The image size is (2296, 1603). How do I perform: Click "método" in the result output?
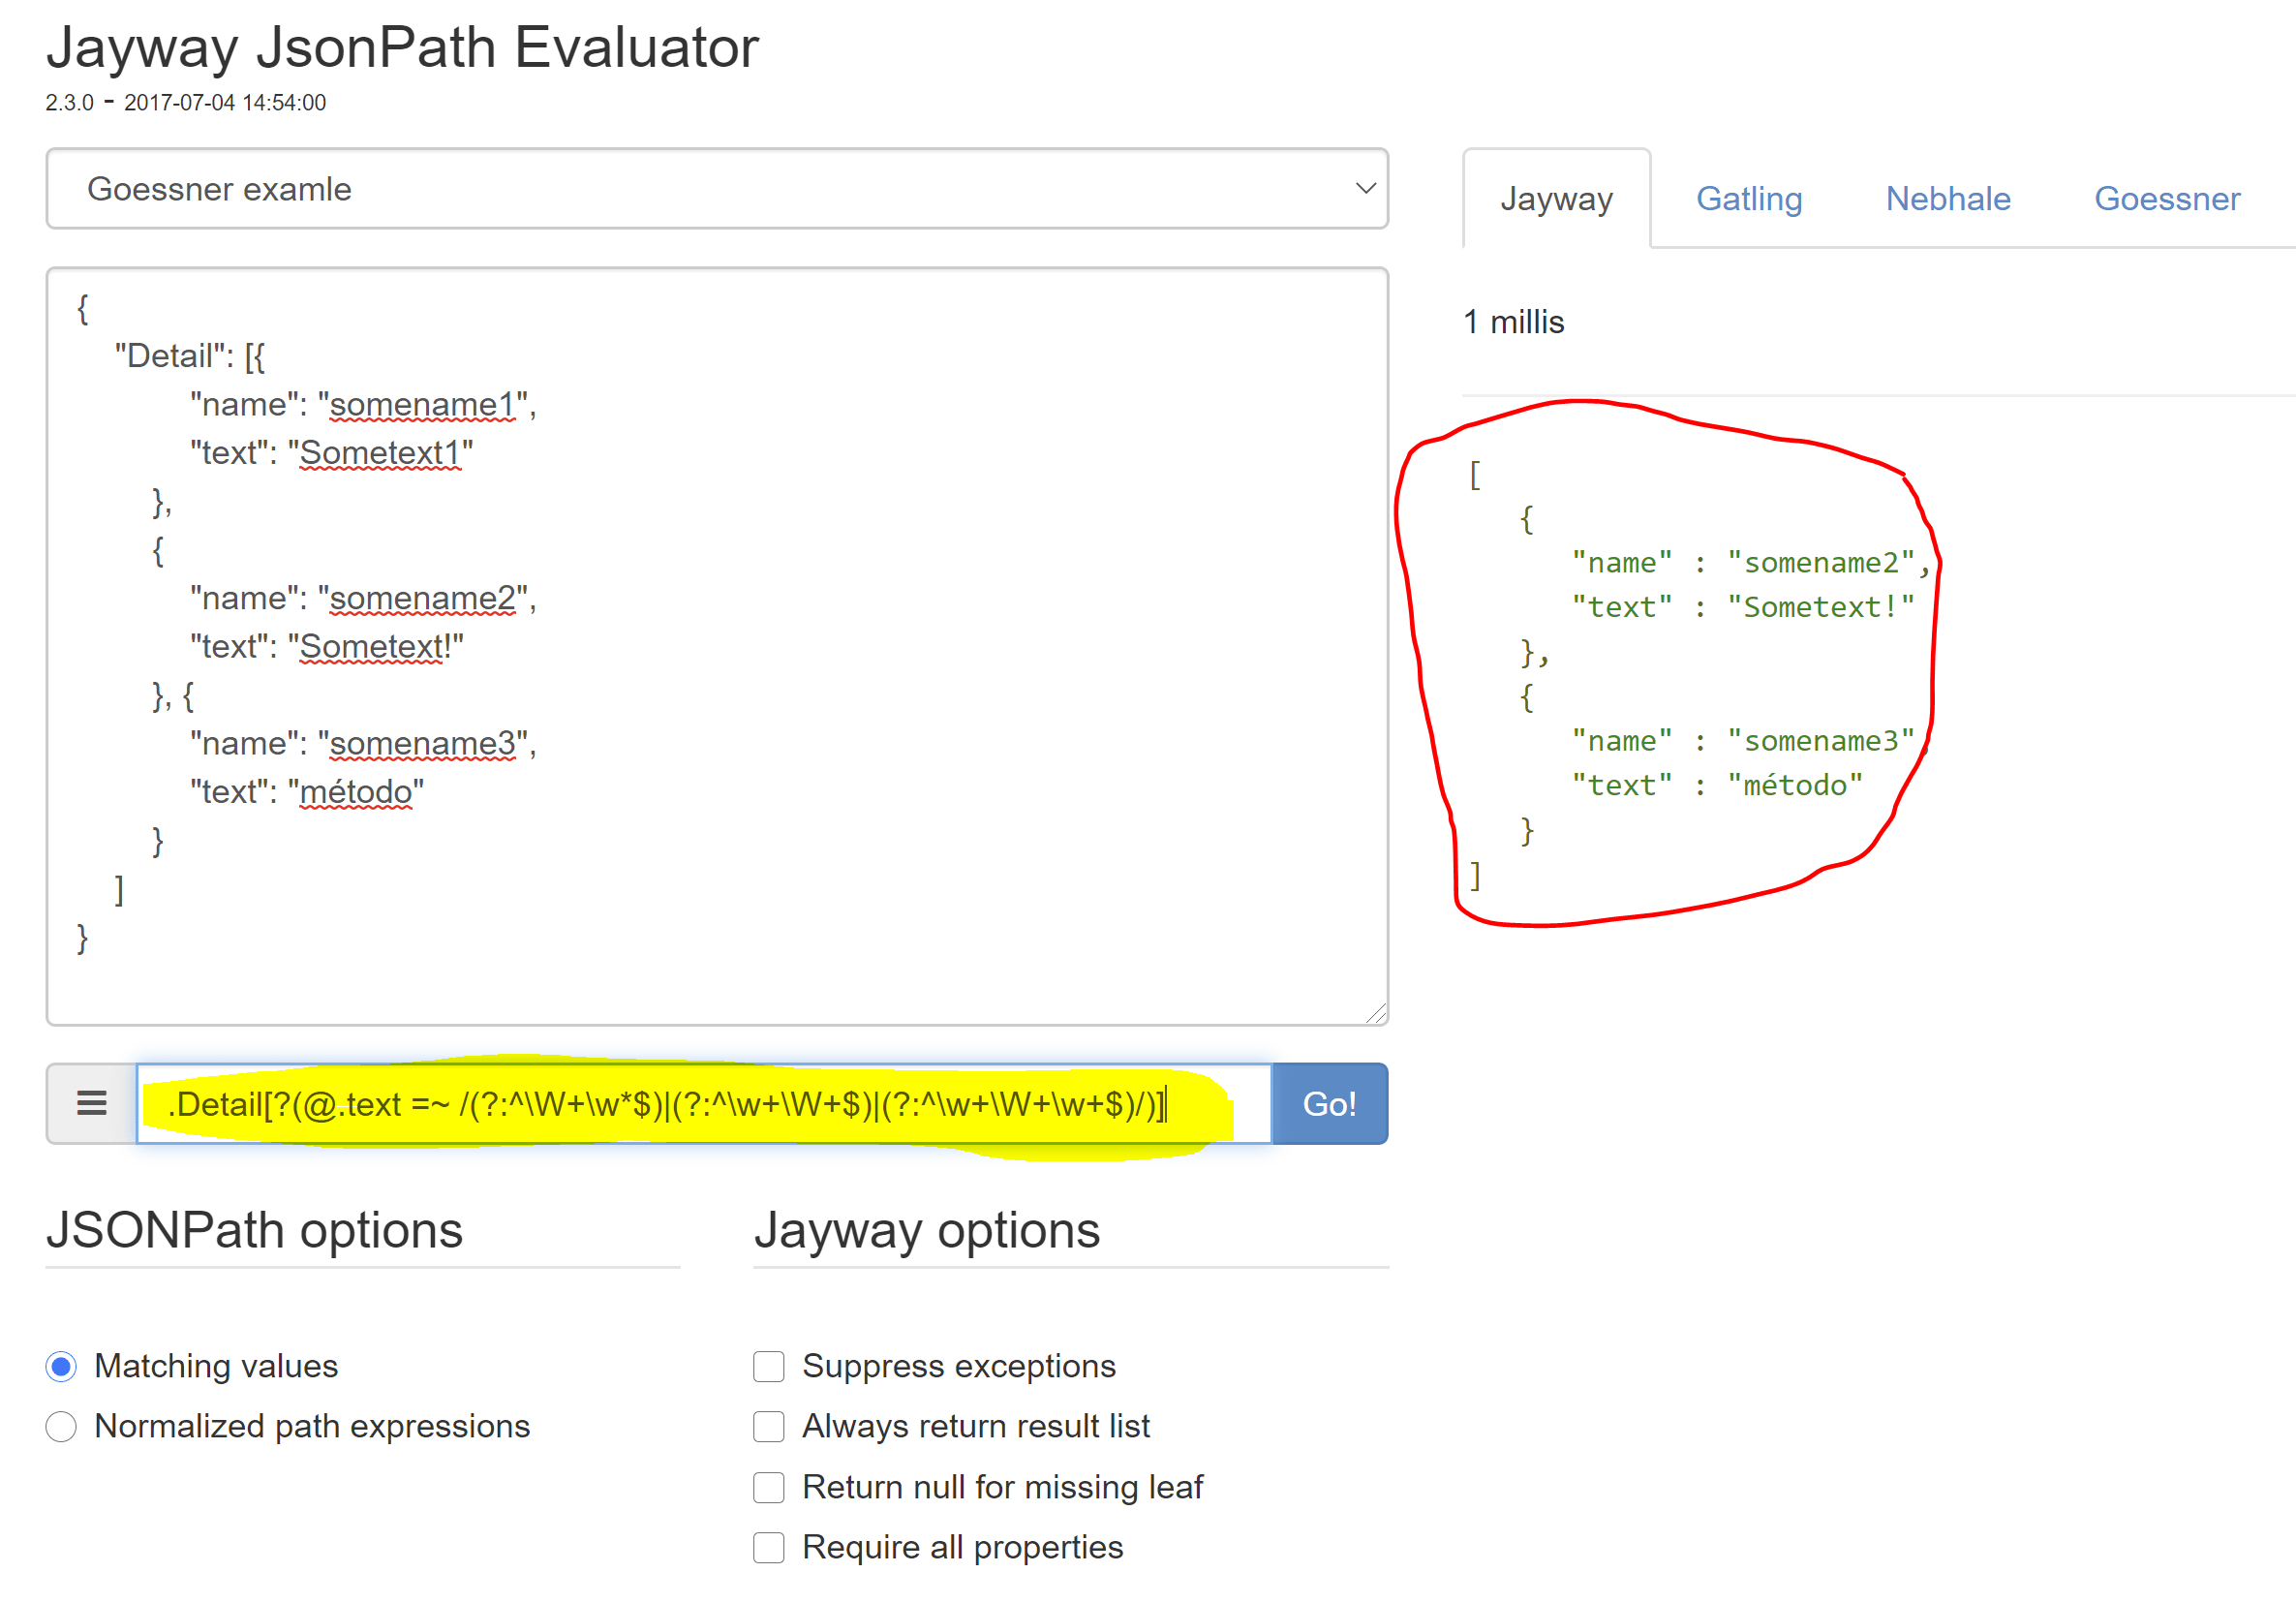tap(1795, 785)
